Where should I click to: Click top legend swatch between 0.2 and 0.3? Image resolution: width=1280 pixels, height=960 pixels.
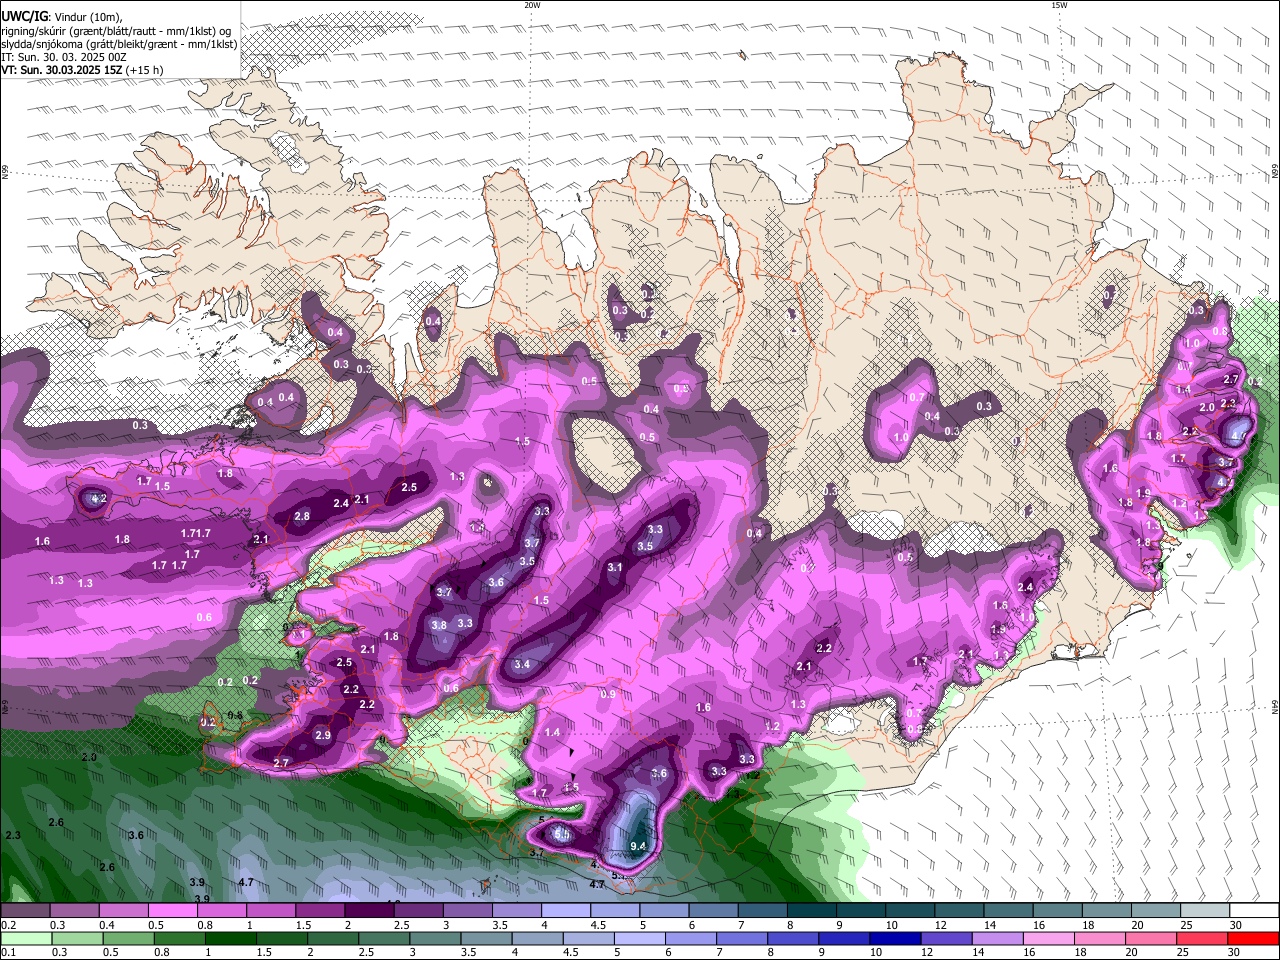coord(25,911)
